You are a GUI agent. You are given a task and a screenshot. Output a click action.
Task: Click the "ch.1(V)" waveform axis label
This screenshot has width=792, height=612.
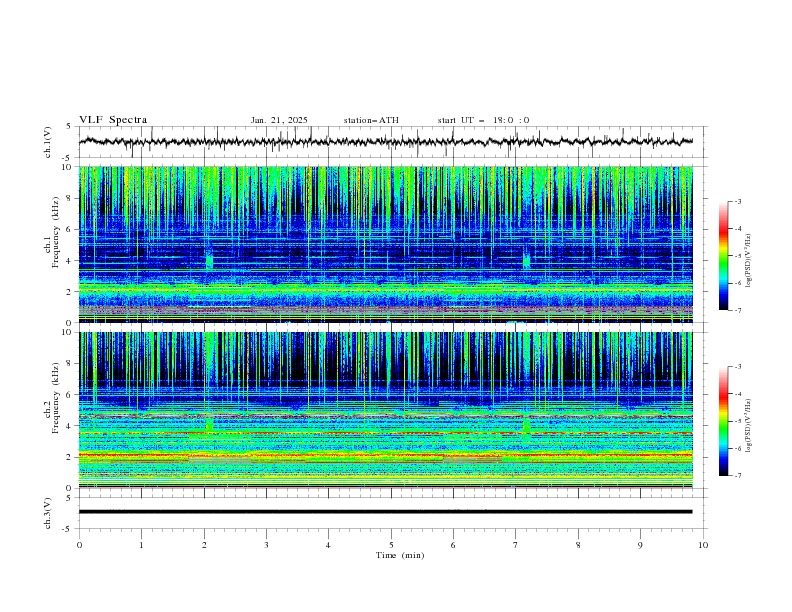pos(48,142)
